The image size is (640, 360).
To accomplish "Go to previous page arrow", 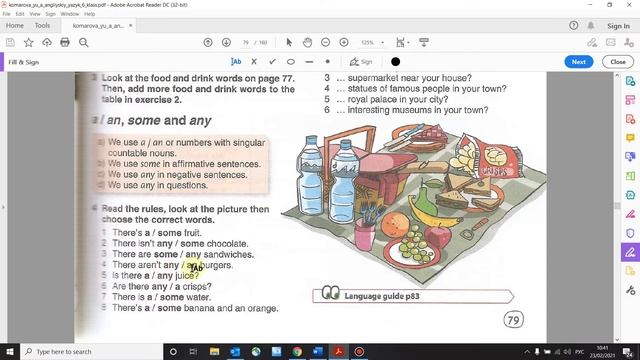I will pos(208,42).
